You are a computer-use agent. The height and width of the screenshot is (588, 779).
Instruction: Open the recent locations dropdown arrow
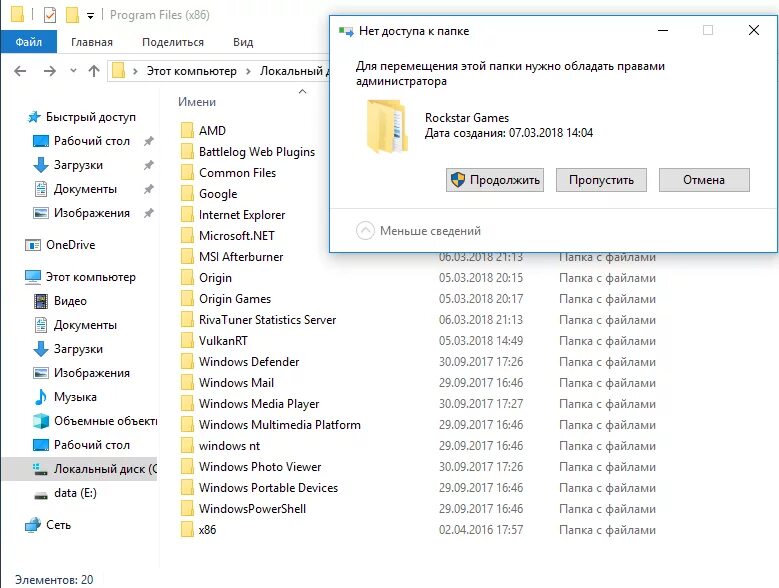point(74,71)
